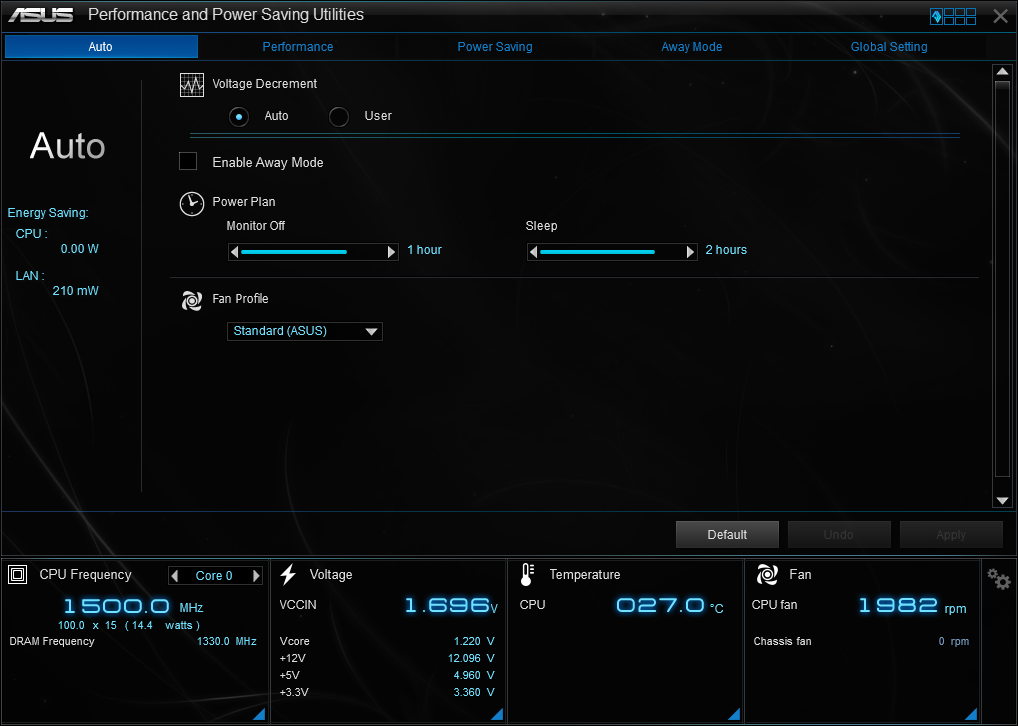Close the utilities window
The image size is (1018, 726).
point(1000,16)
